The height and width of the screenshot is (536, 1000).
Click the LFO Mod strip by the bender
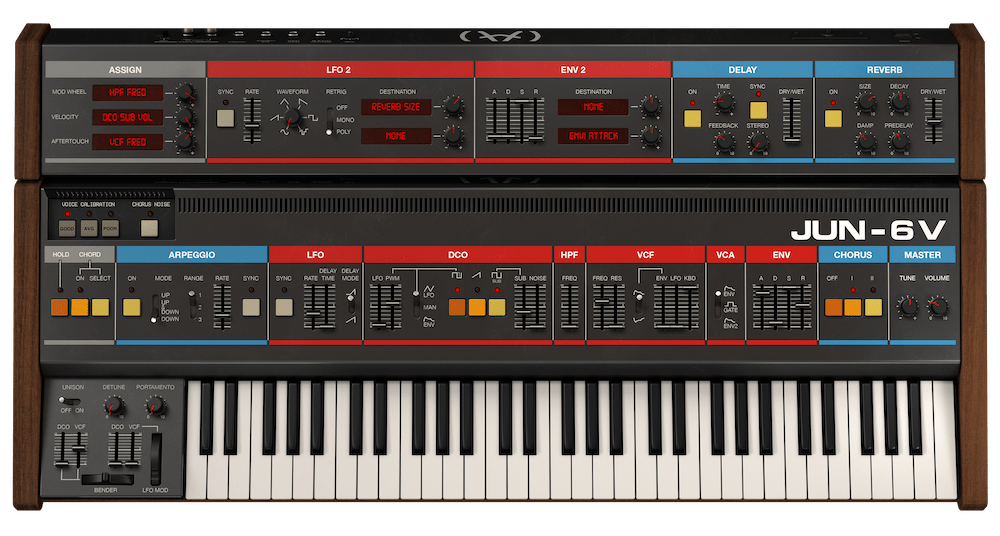(x=154, y=457)
